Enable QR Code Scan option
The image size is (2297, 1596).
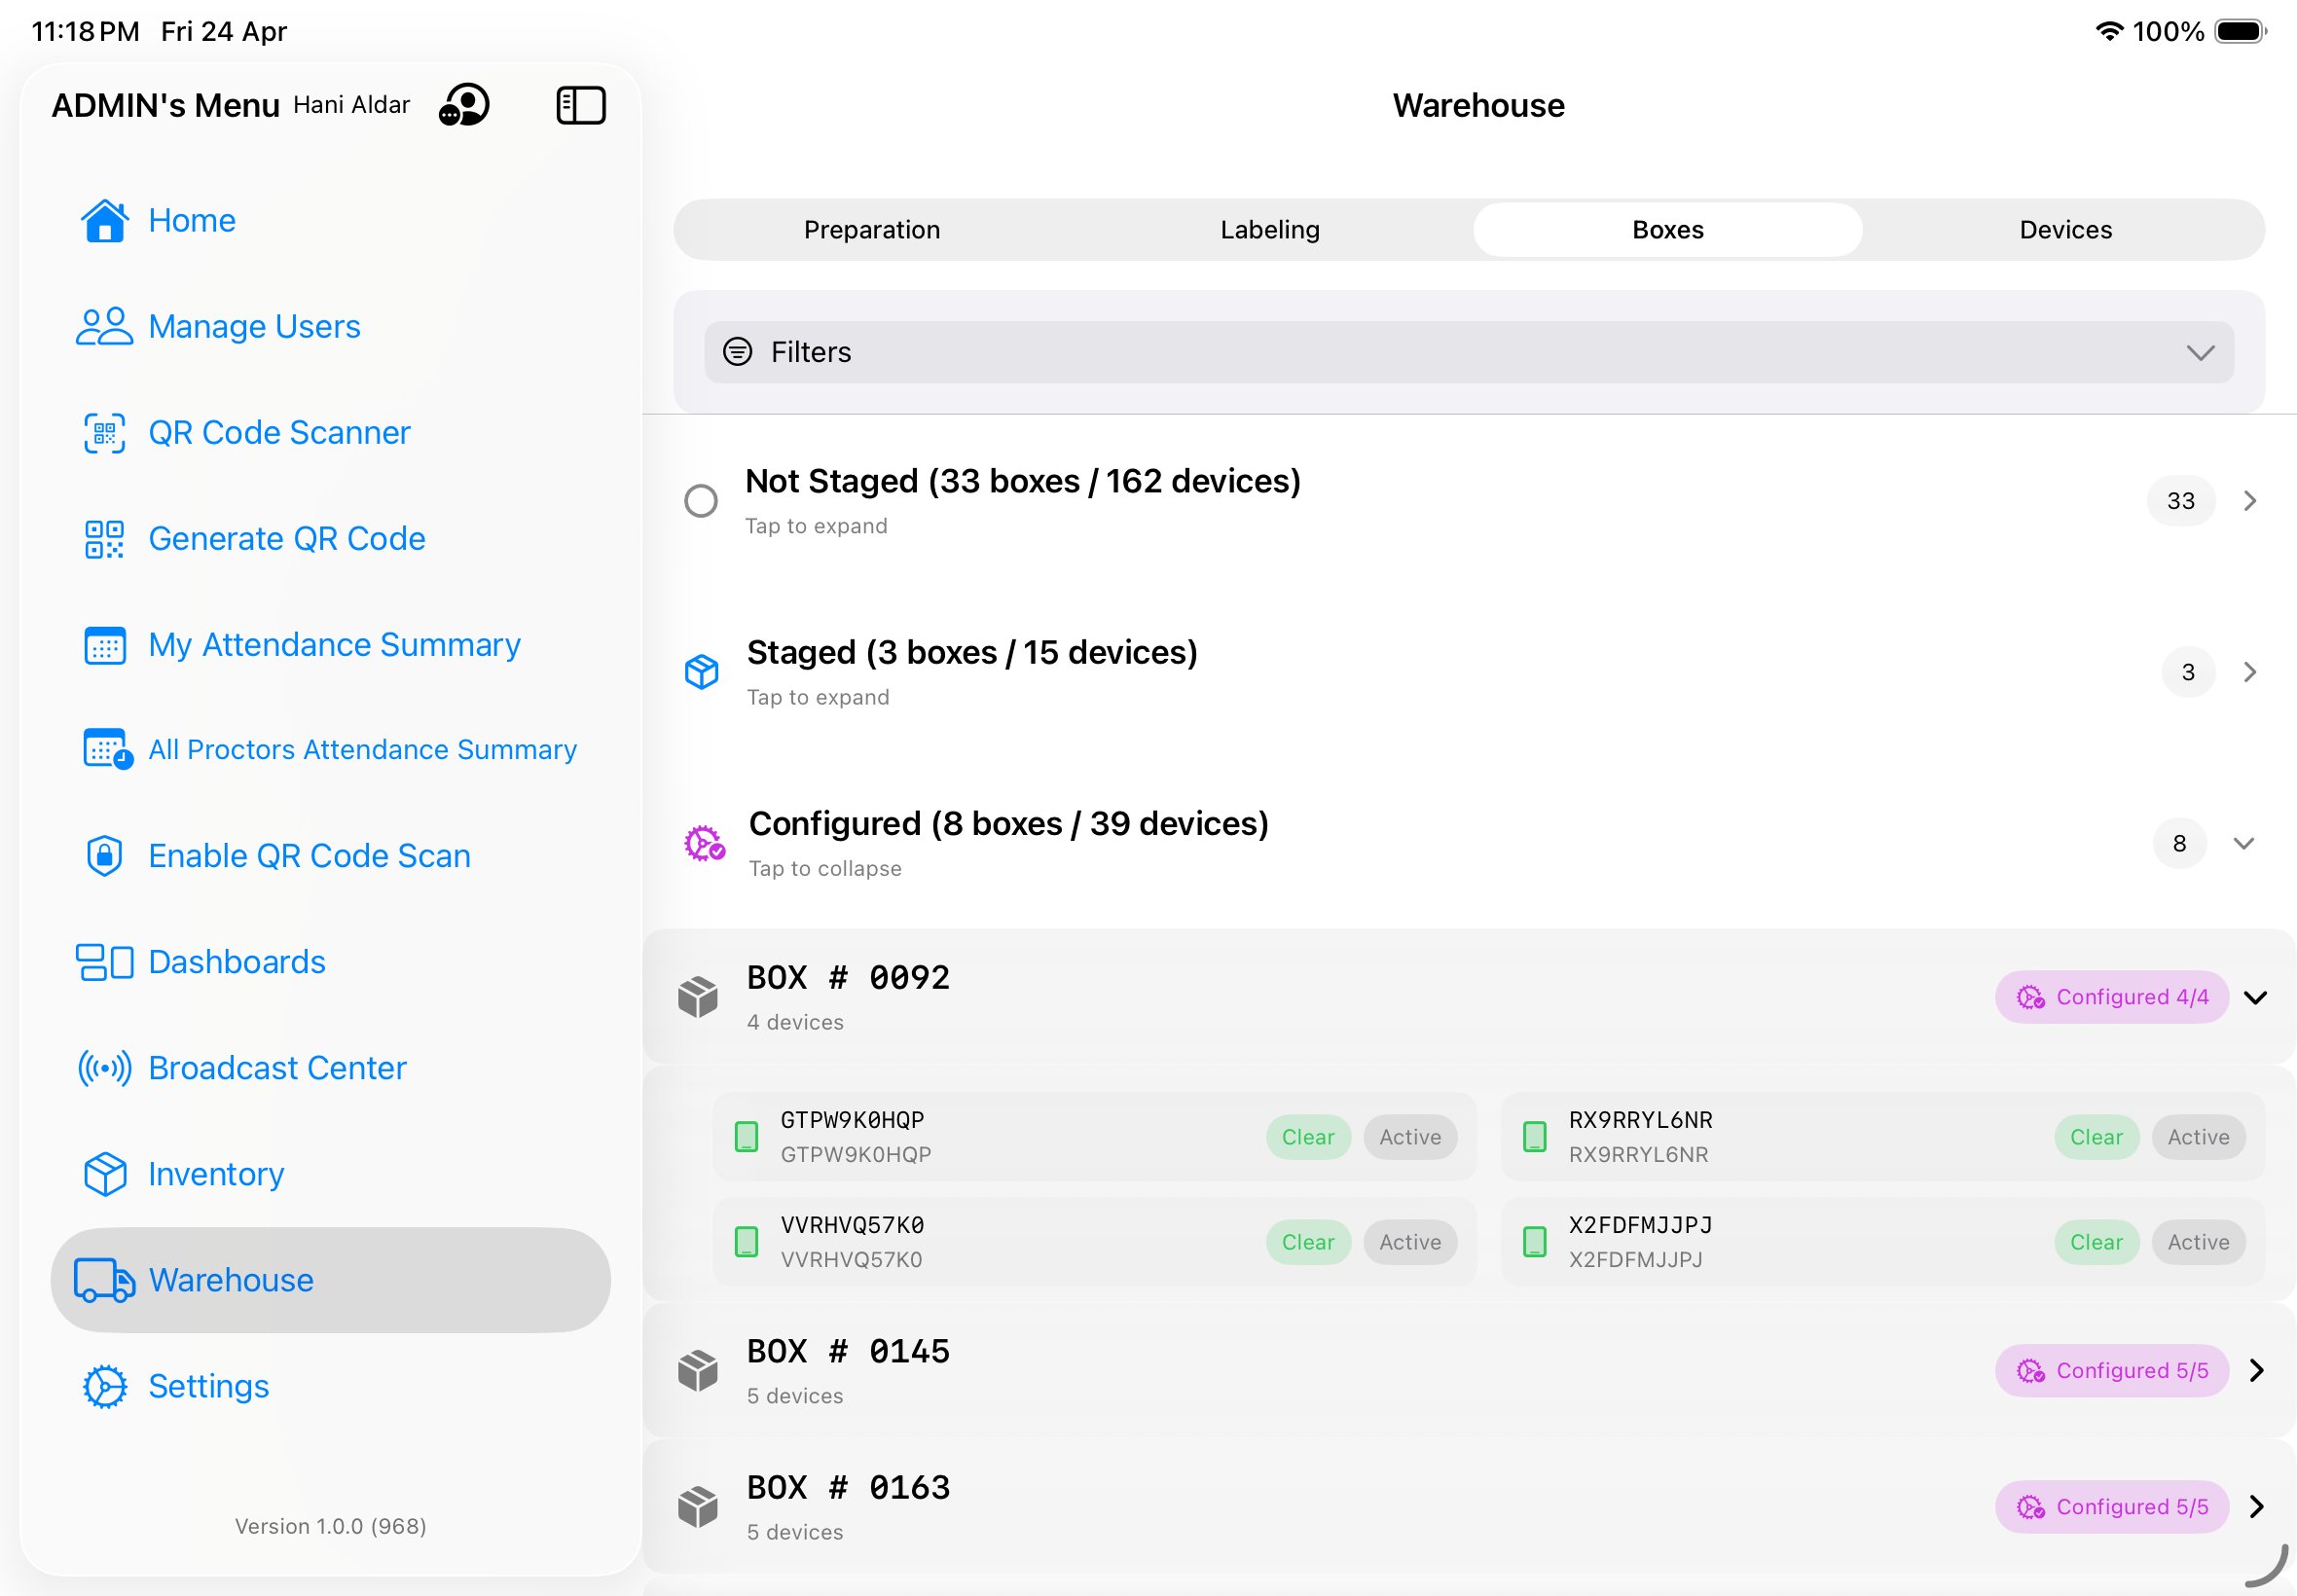coord(309,855)
